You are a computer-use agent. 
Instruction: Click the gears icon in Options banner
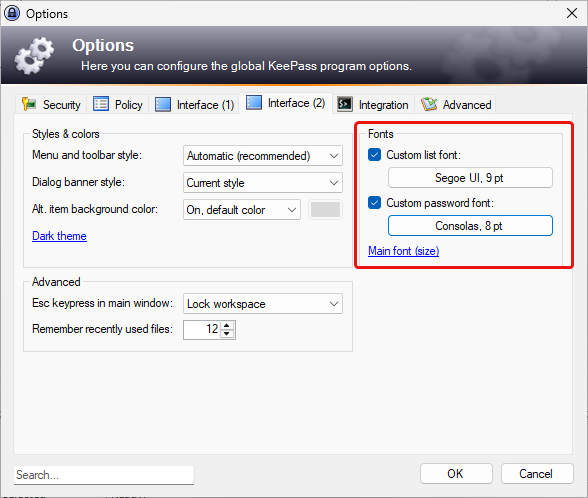click(x=34, y=56)
